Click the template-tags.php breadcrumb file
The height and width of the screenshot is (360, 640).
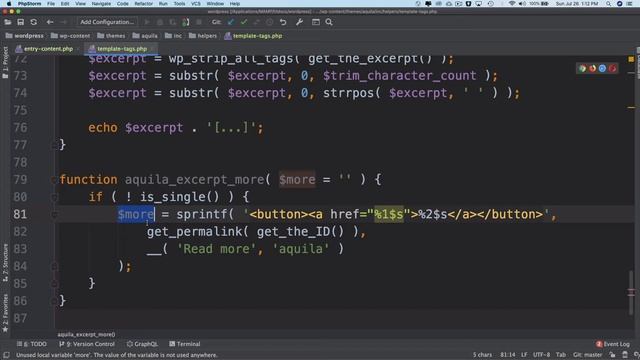pos(253,36)
